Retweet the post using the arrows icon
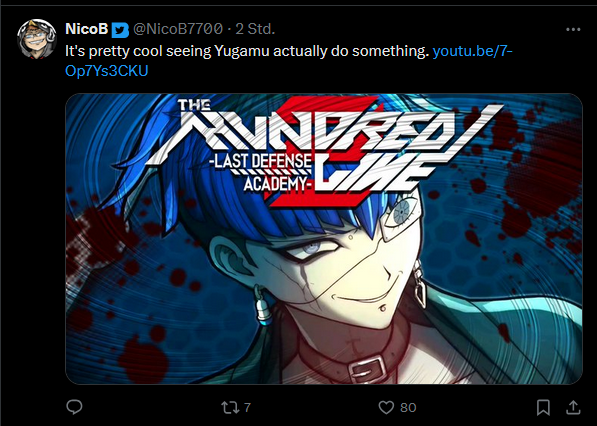 [x=230, y=407]
